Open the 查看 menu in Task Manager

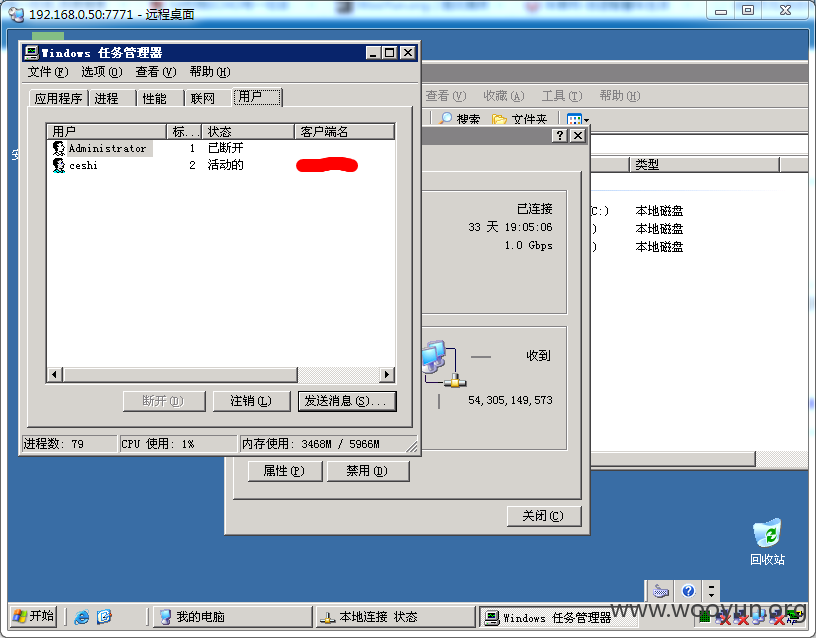coord(156,72)
